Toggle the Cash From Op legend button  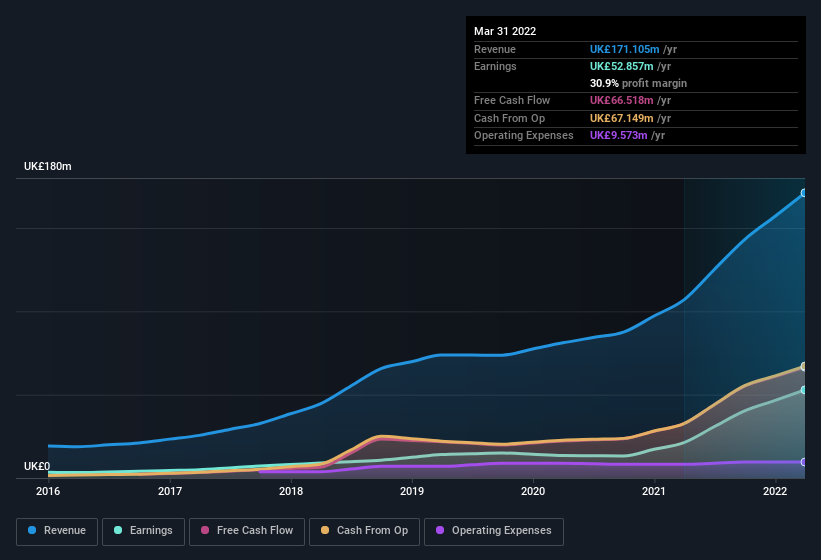pyautogui.click(x=364, y=531)
